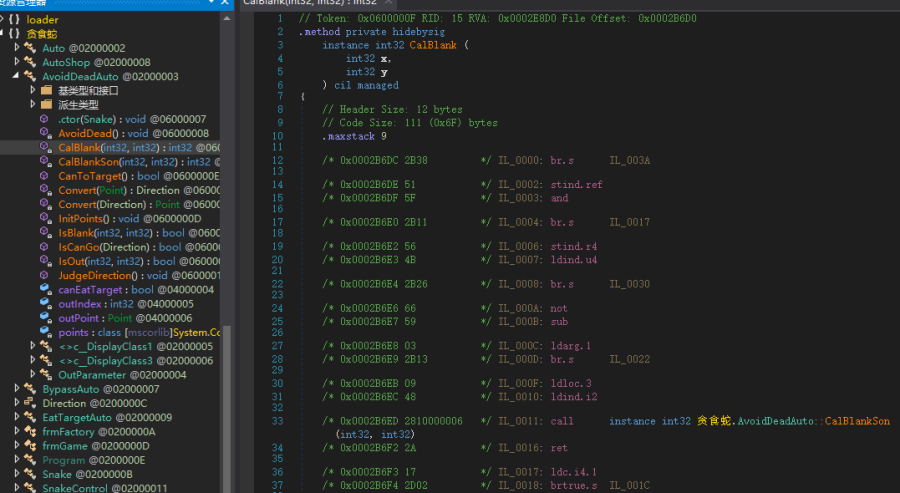Viewport: 900px width, 493px height.
Task: Click the tree panel scrollbar up arrow
Action: pos(227,18)
